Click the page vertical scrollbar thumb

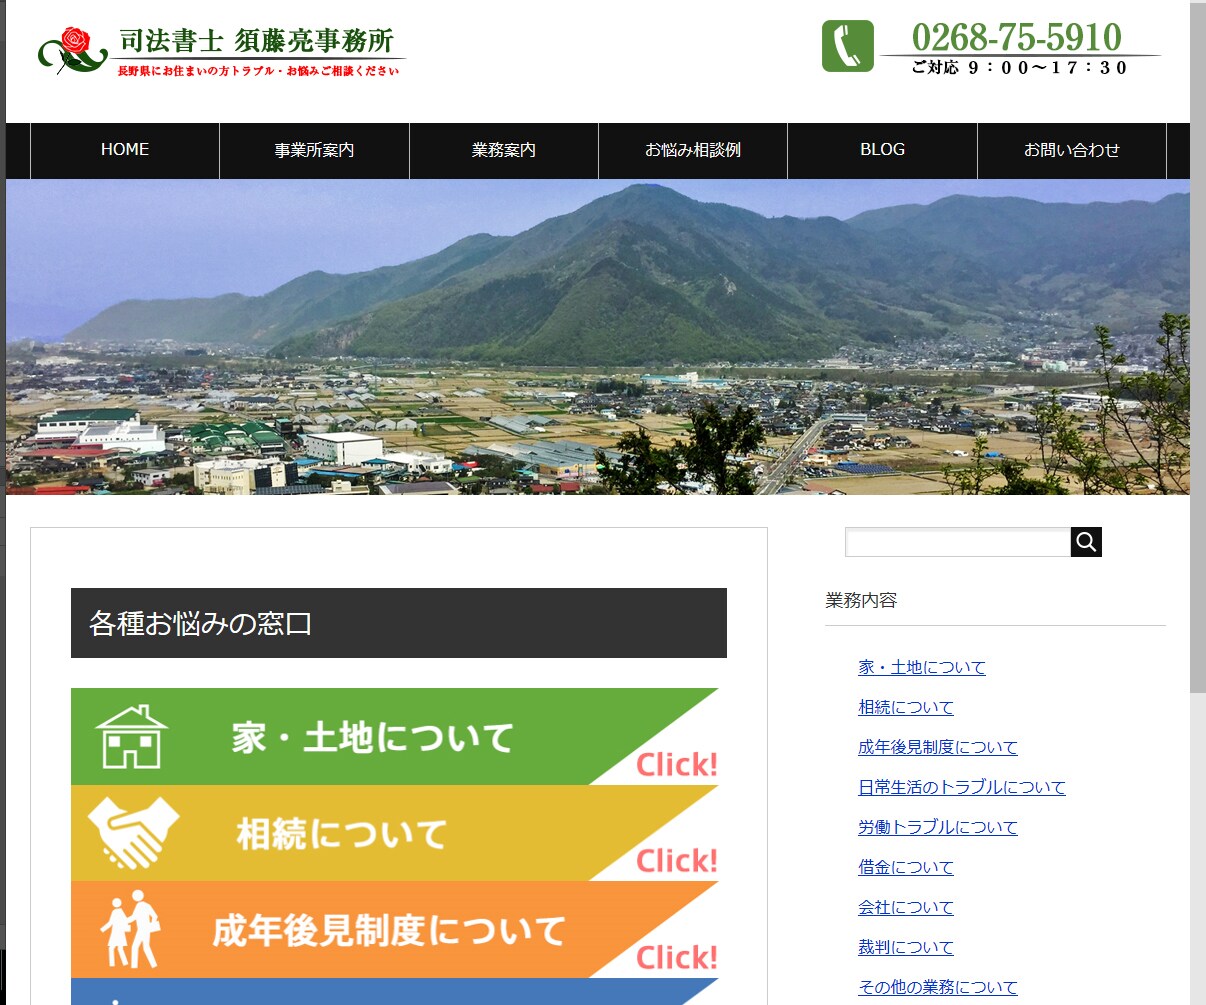(x=1198, y=350)
